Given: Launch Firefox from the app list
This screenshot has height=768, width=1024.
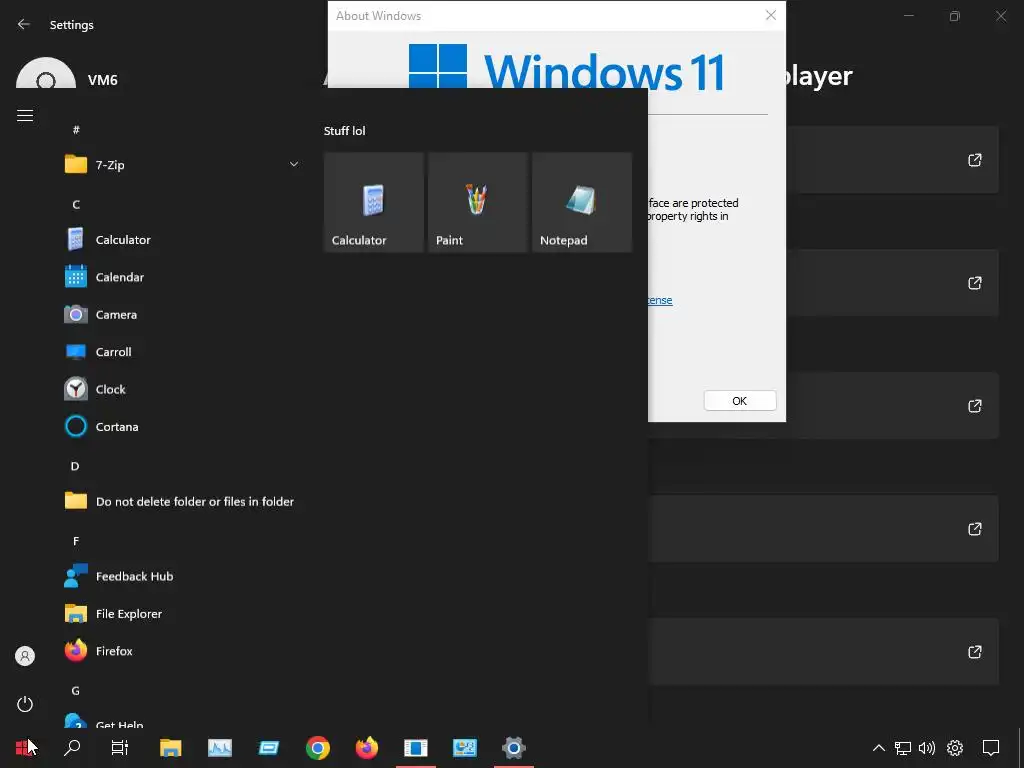Looking at the screenshot, I should 182,651.
